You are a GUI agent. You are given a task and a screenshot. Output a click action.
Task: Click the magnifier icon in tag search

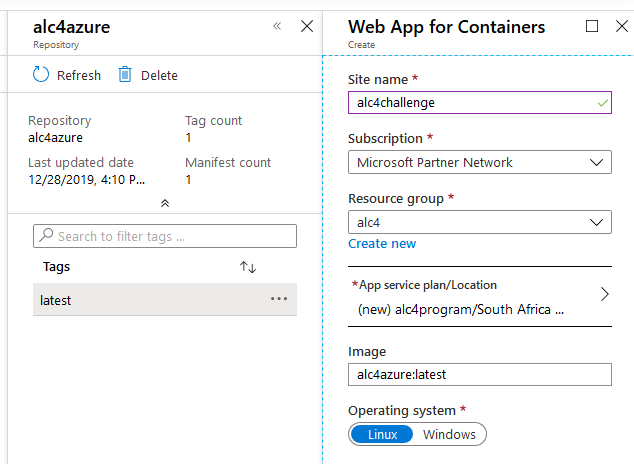pyautogui.click(x=46, y=235)
